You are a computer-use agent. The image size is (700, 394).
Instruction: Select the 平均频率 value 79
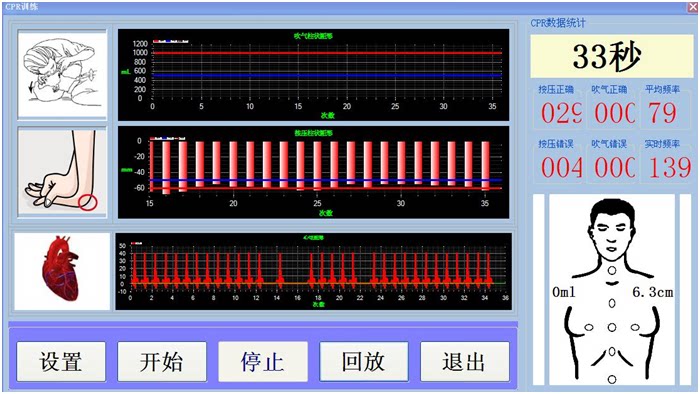[662, 113]
